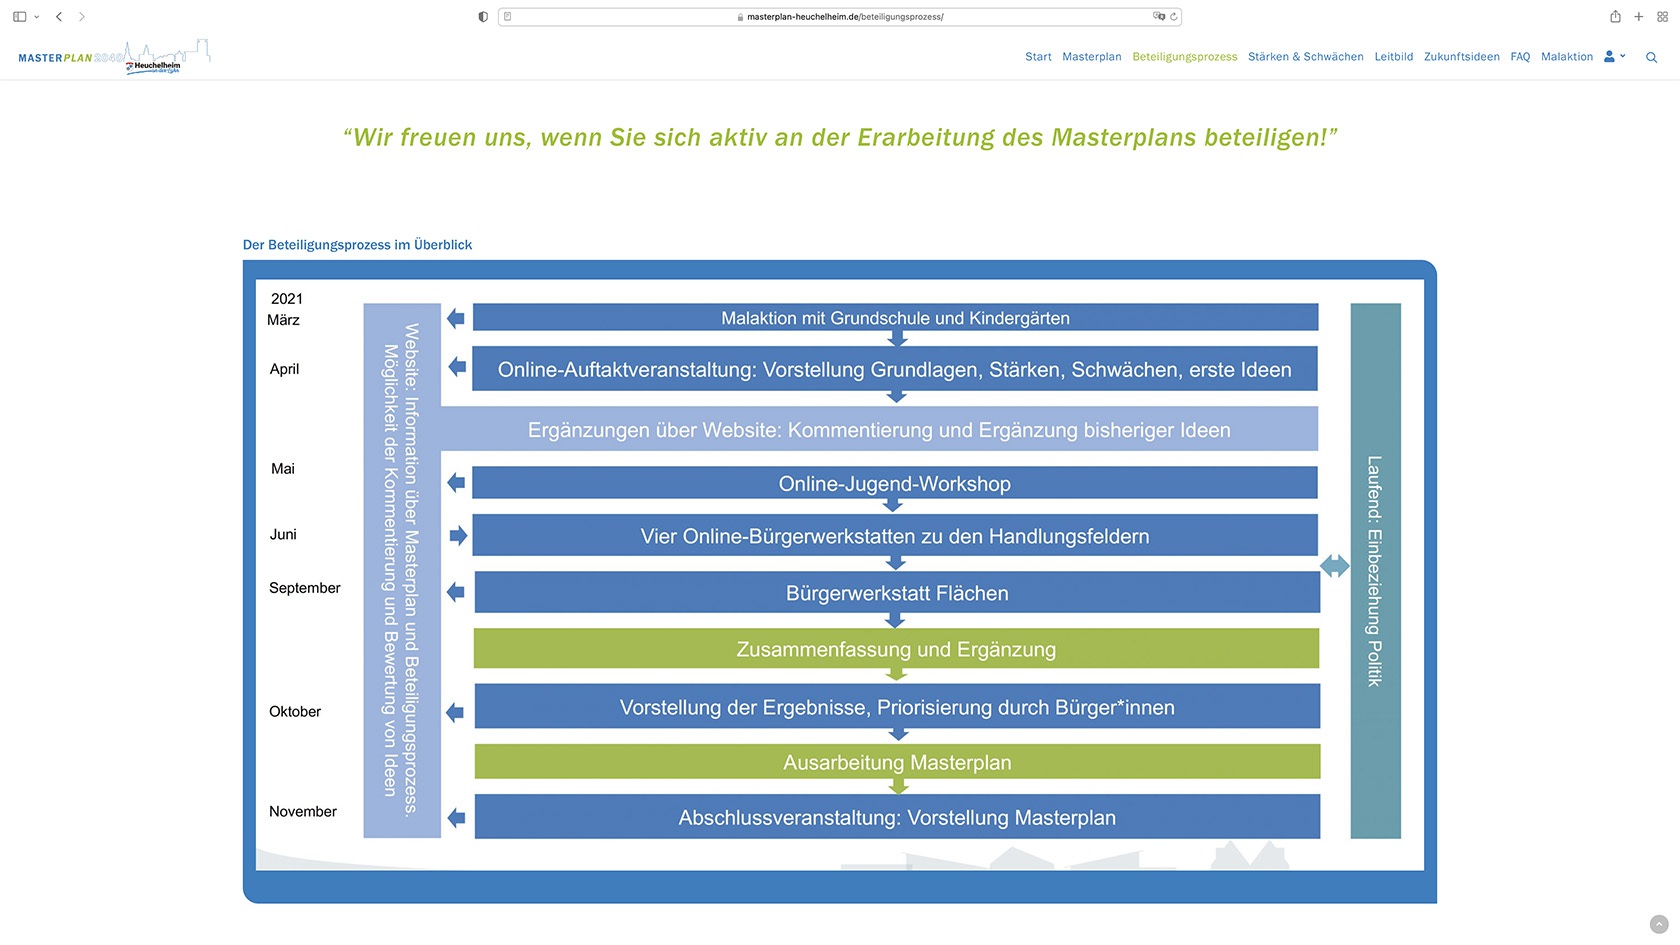1680x945 pixels.
Task: Go back to the previous page
Action: pos(59,17)
